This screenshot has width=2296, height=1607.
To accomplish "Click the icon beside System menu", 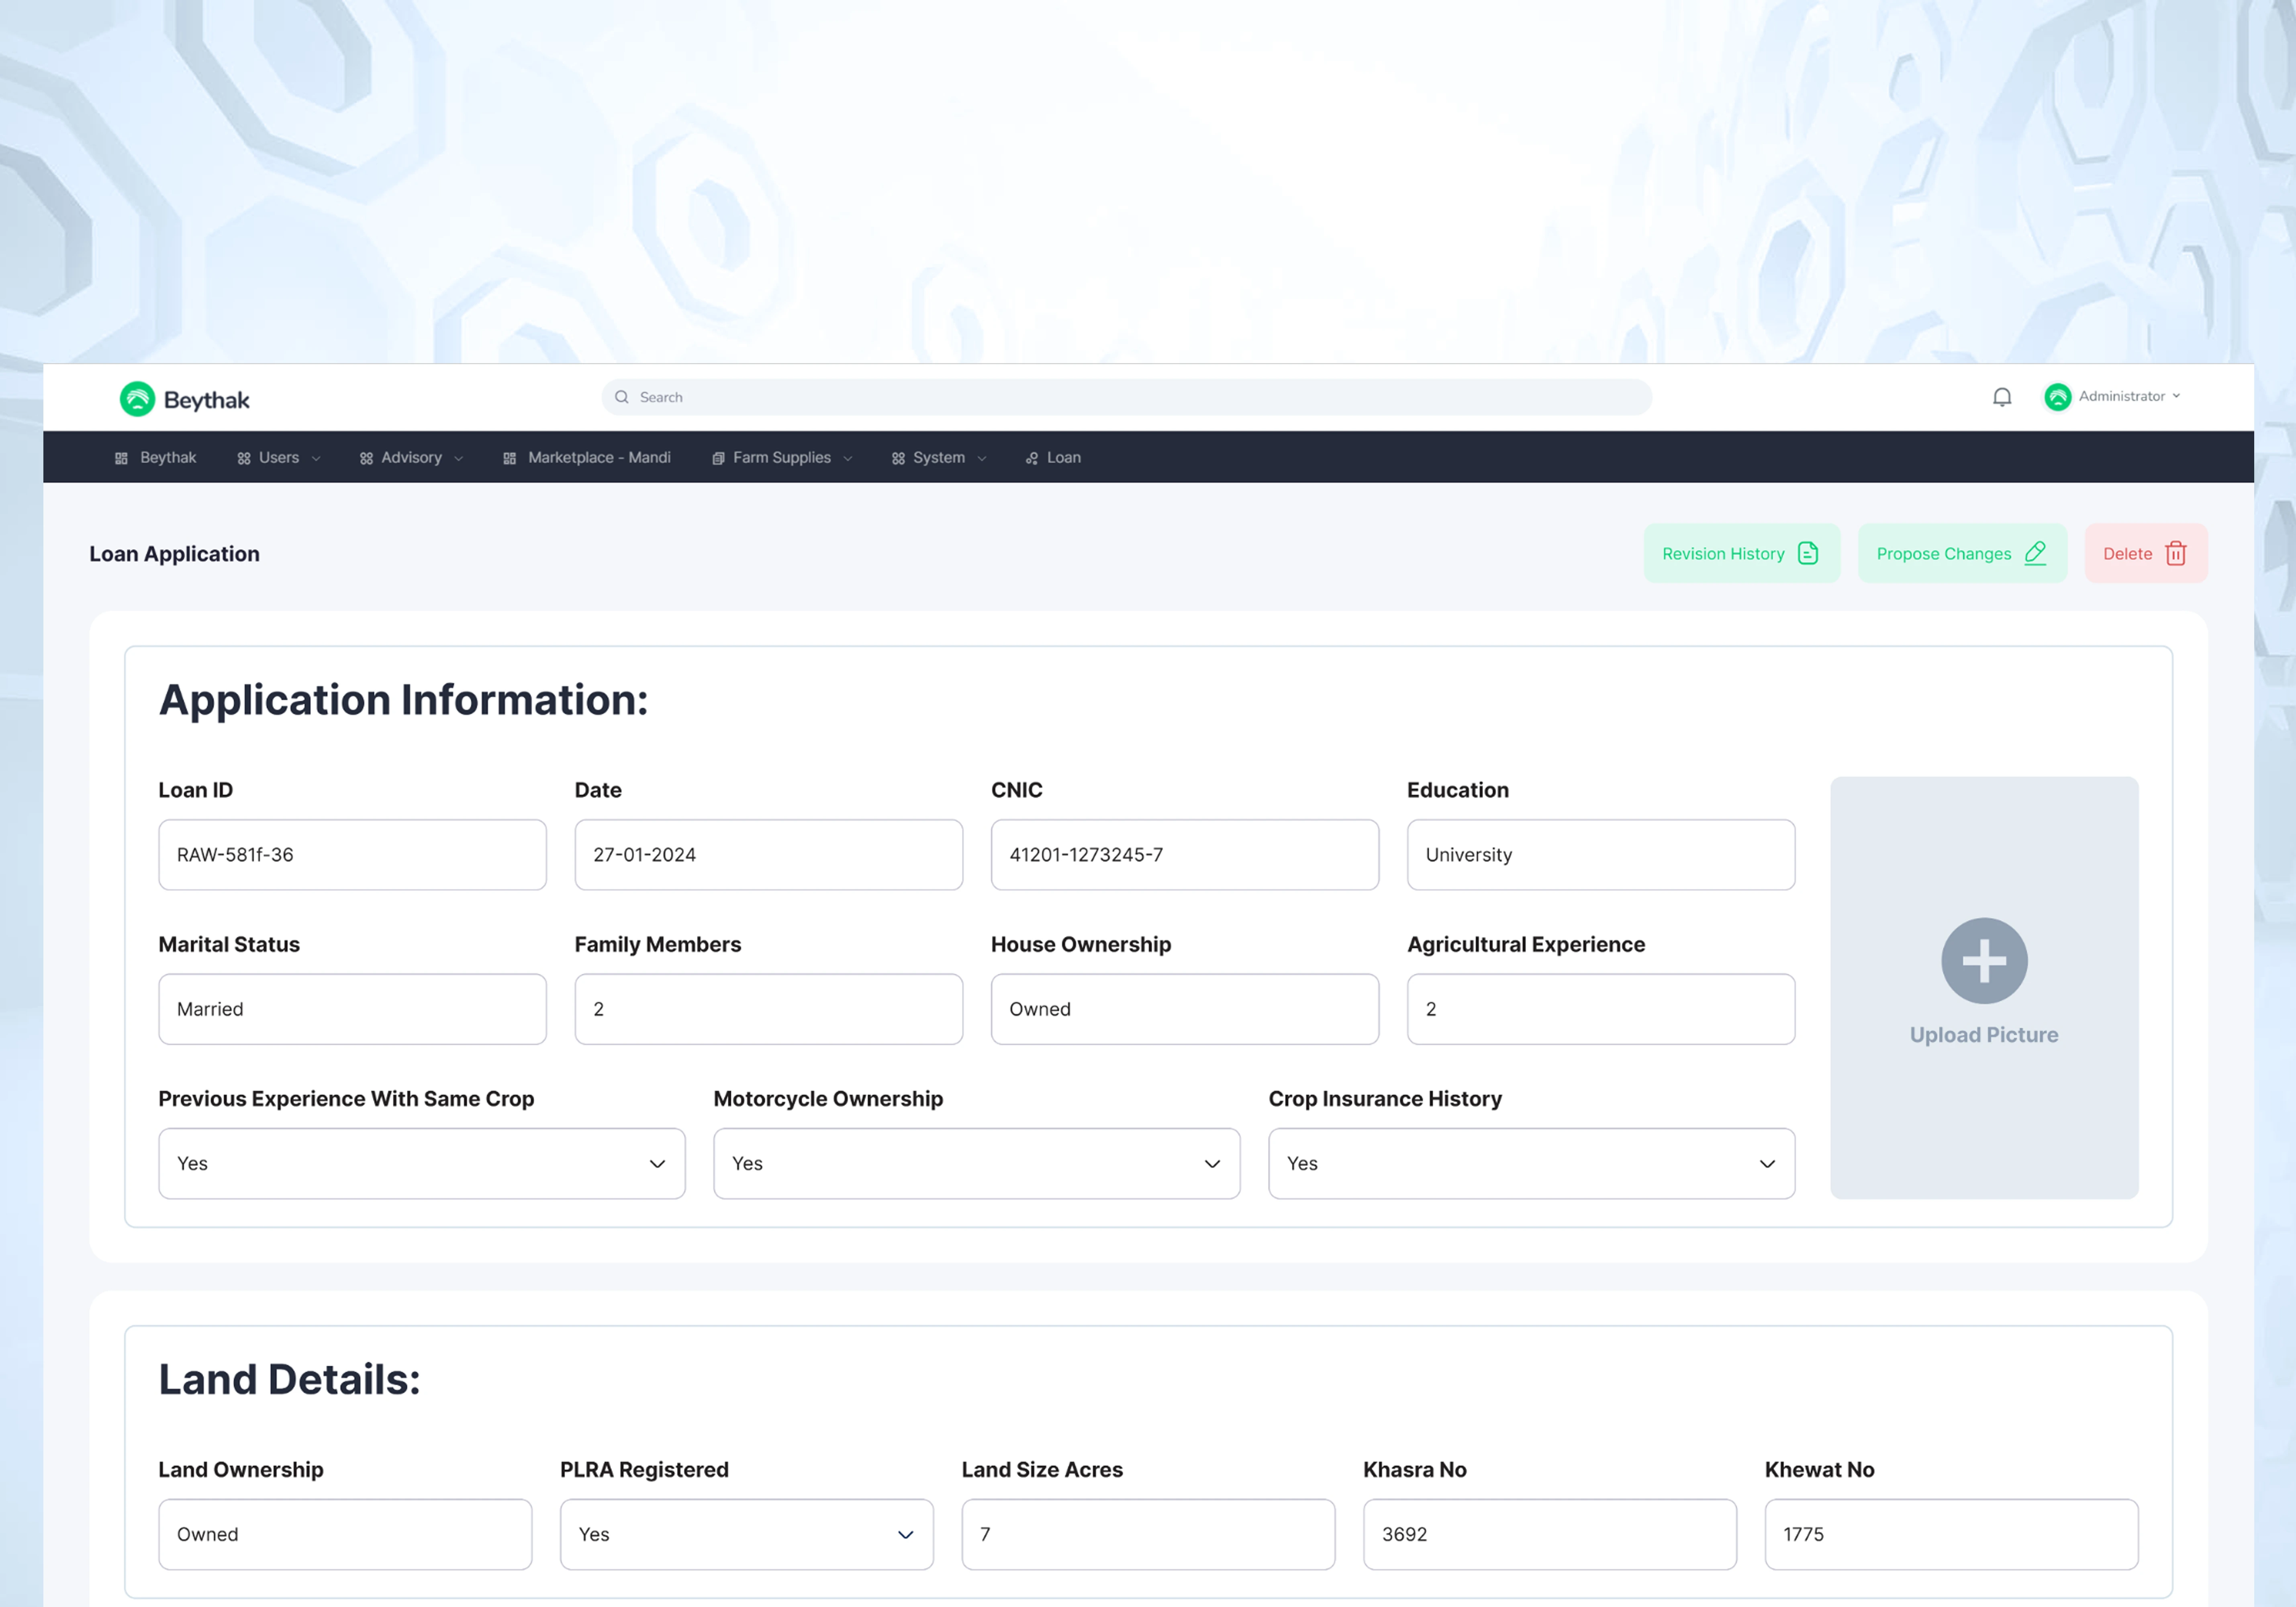I will tap(898, 458).
